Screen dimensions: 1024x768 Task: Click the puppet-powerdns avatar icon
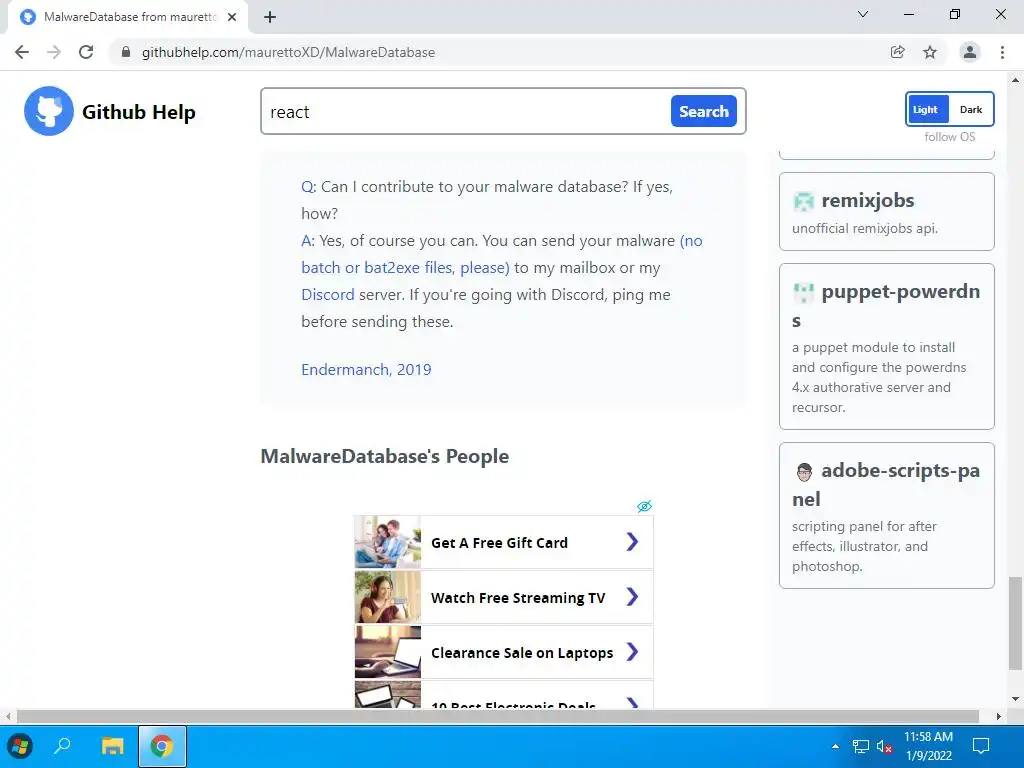803,293
